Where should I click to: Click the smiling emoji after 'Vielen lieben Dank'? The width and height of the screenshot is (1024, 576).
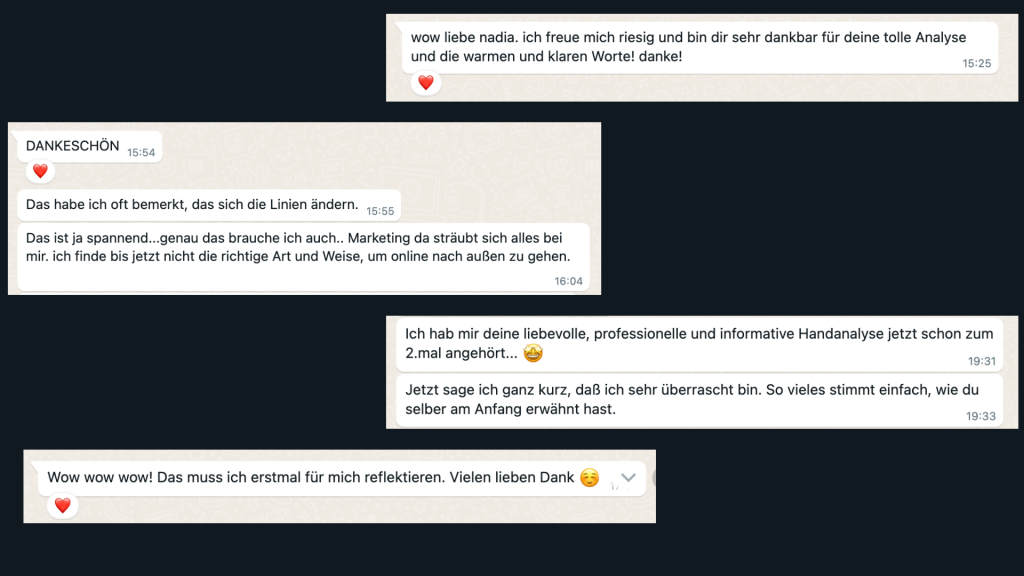pyautogui.click(x=589, y=478)
